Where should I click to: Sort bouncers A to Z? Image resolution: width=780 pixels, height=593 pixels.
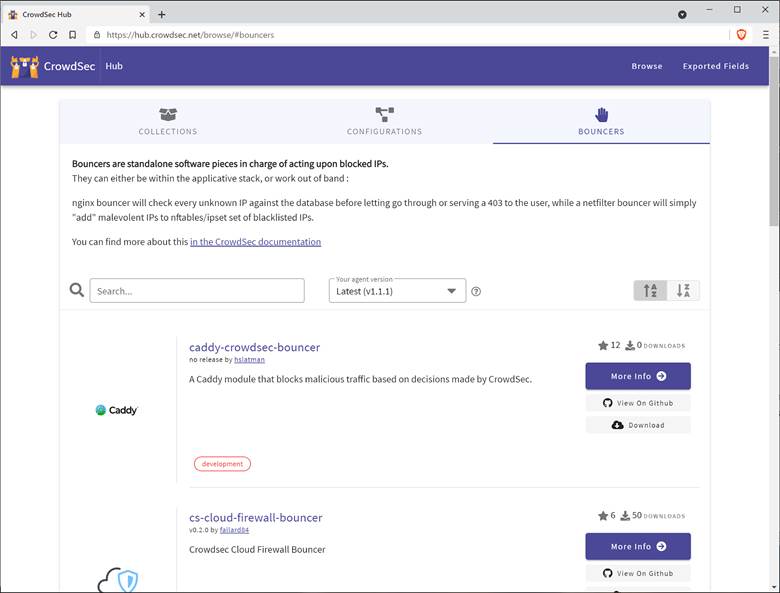tap(650, 291)
